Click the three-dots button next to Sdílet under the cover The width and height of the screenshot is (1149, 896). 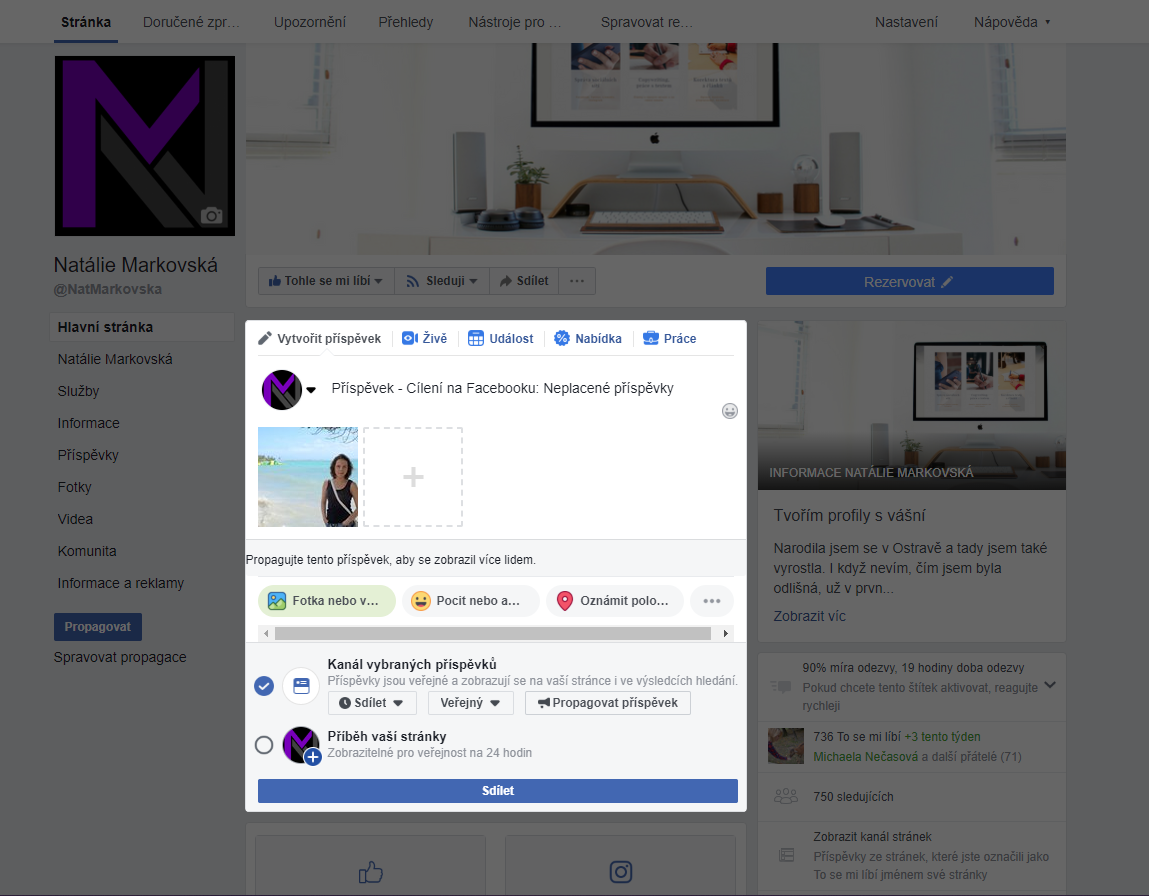click(577, 281)
